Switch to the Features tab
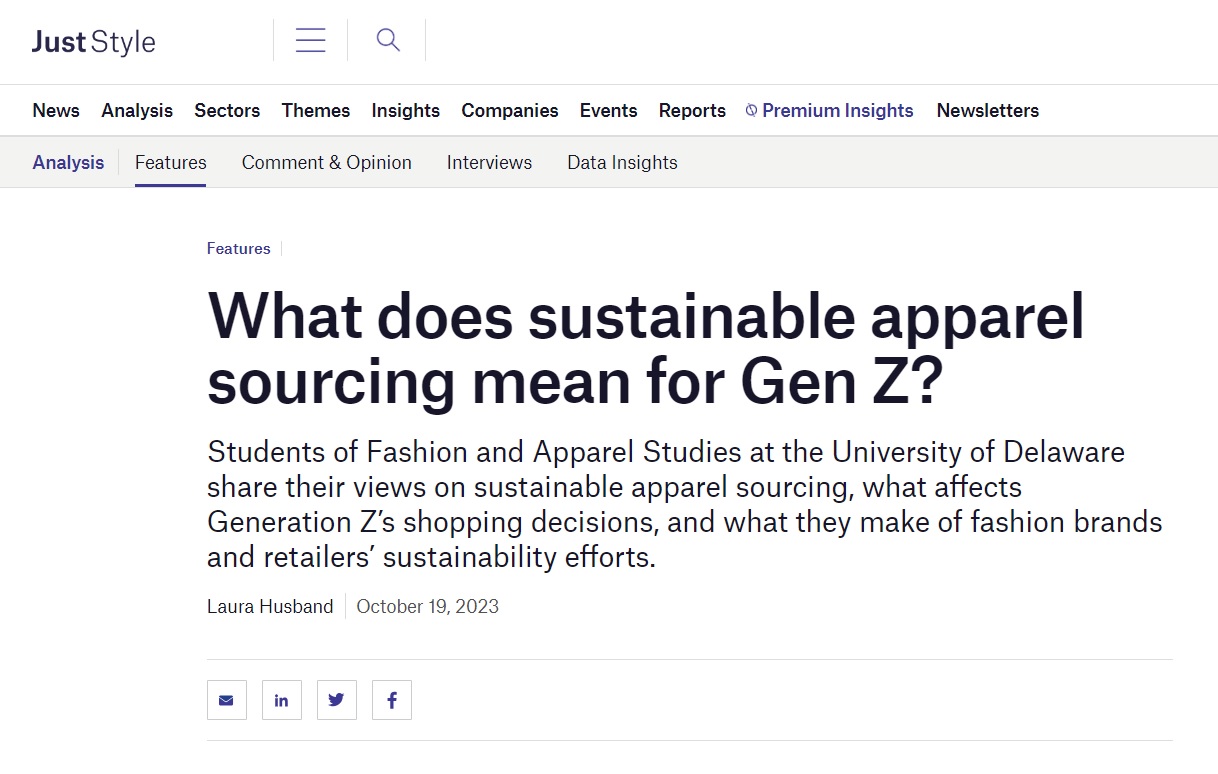Viewport: 1218px width, 774px height. pyautogui.click(x=171, y=163)
